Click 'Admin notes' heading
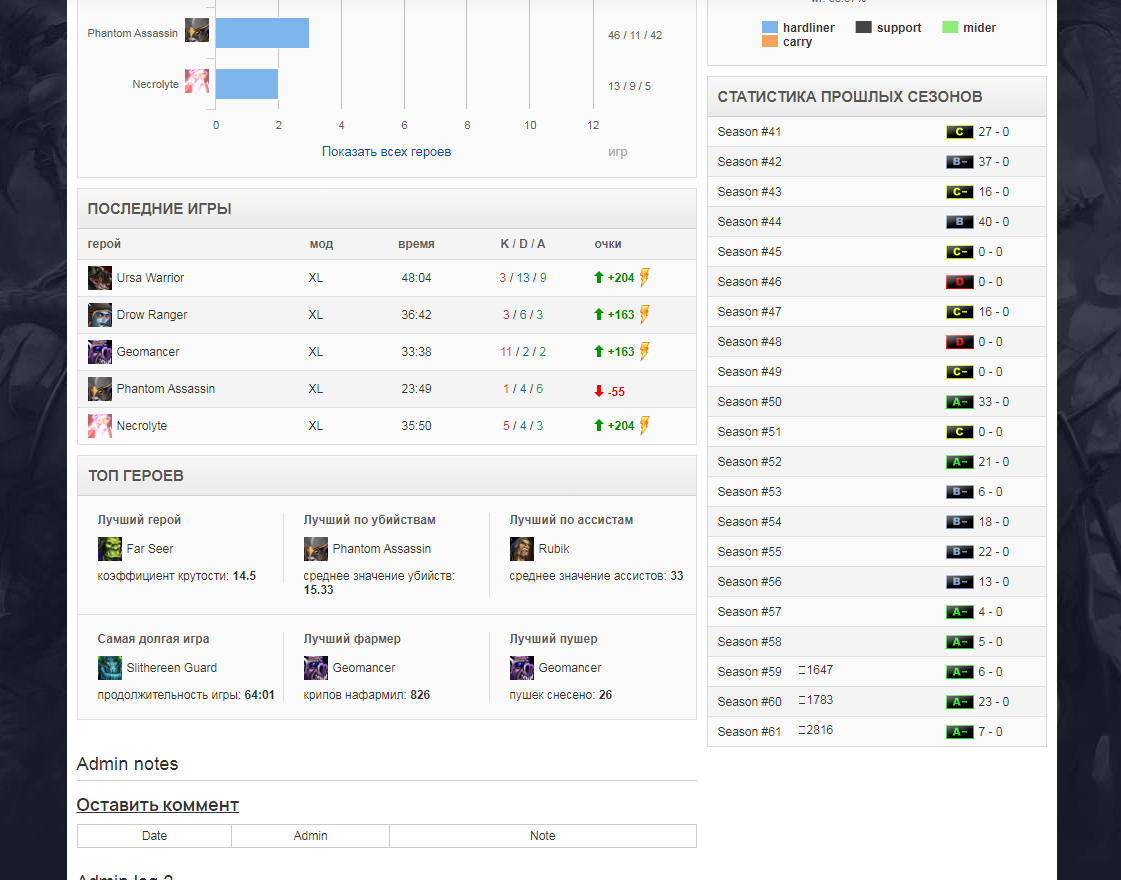 tap(127, 763)
